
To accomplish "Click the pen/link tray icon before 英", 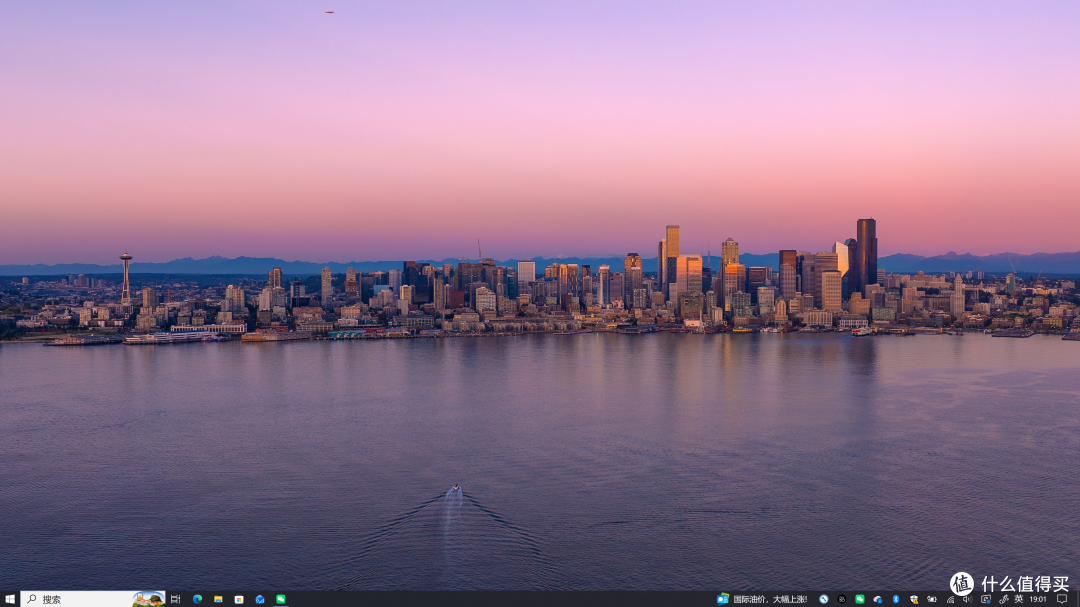I will 1004,599.
